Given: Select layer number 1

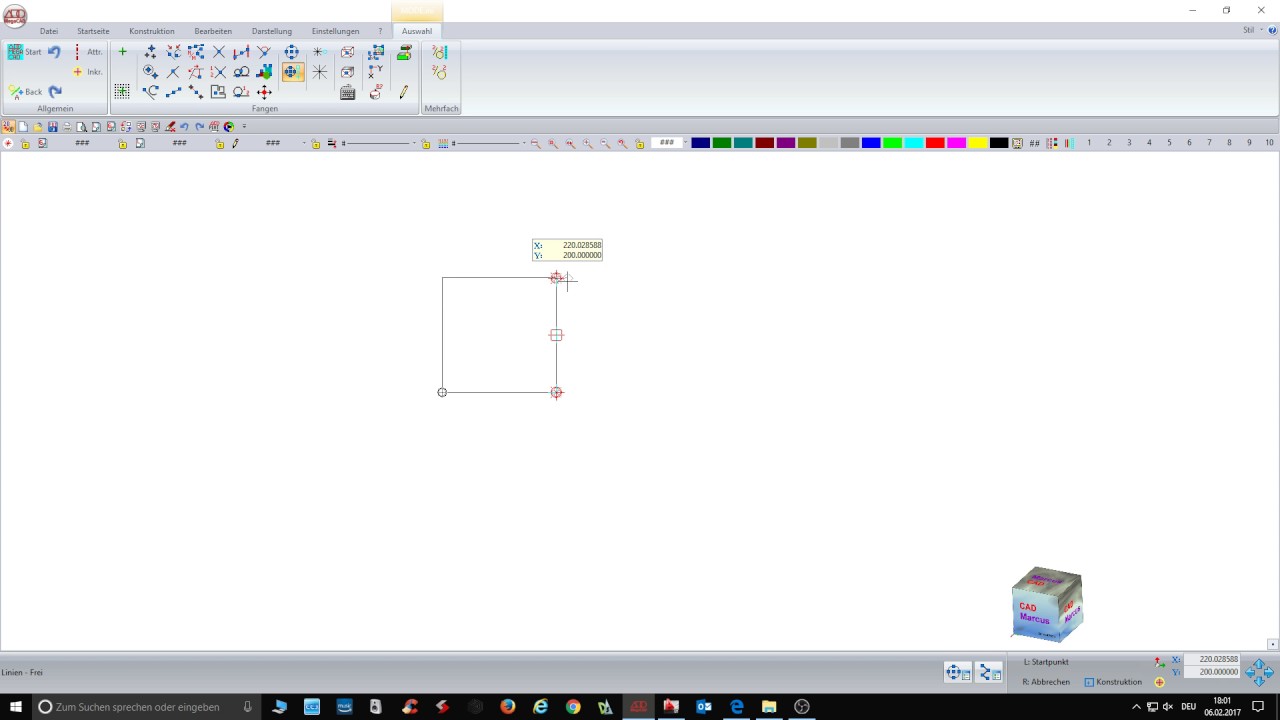Looking at the screenshot, I should pos(1089,143).
